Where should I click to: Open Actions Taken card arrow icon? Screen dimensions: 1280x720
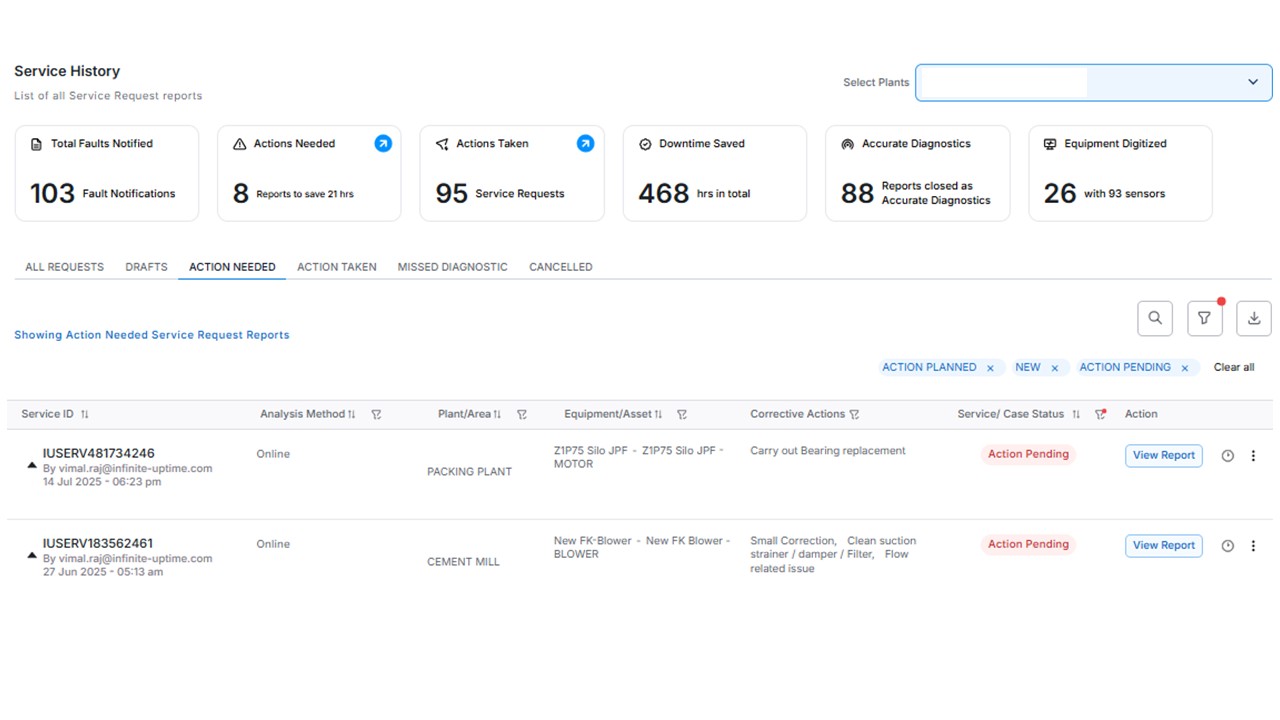585,144
